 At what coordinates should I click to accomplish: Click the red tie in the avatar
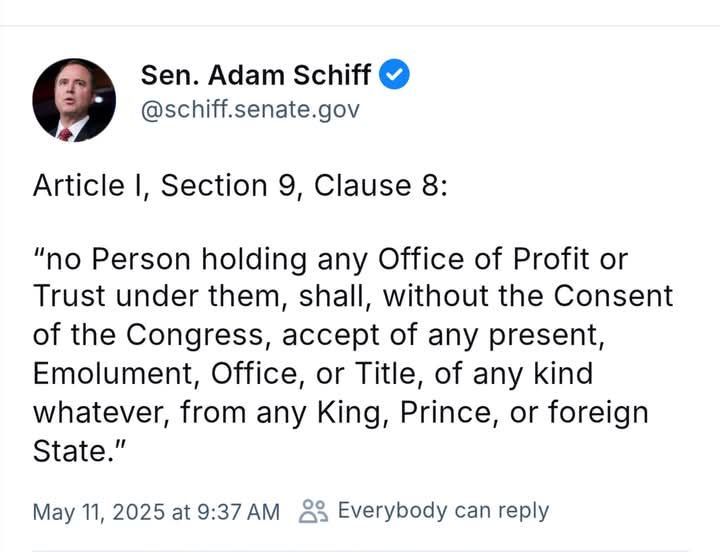(x=65, y=134)
